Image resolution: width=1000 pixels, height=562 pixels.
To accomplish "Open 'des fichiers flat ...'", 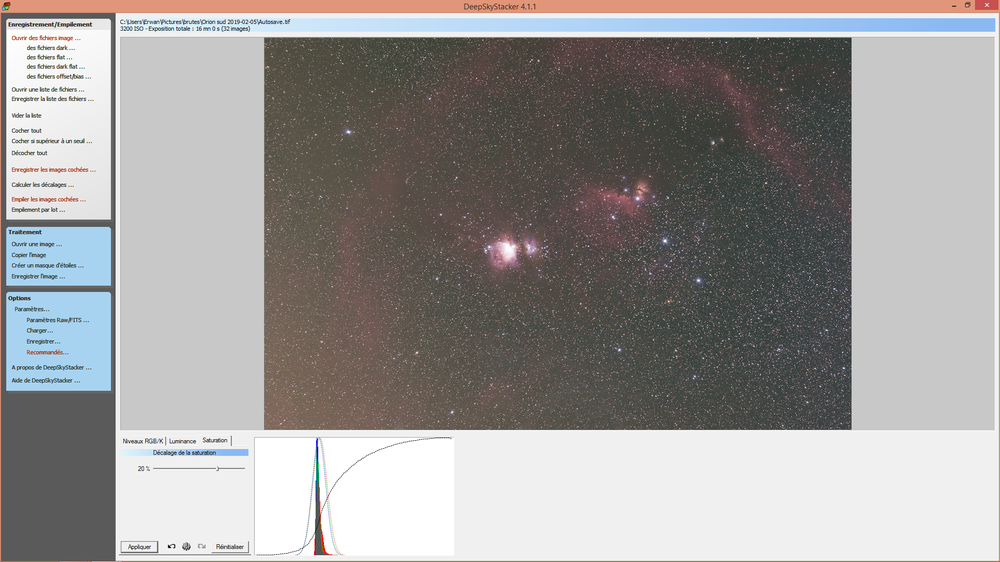I will (x=49, y=57).
